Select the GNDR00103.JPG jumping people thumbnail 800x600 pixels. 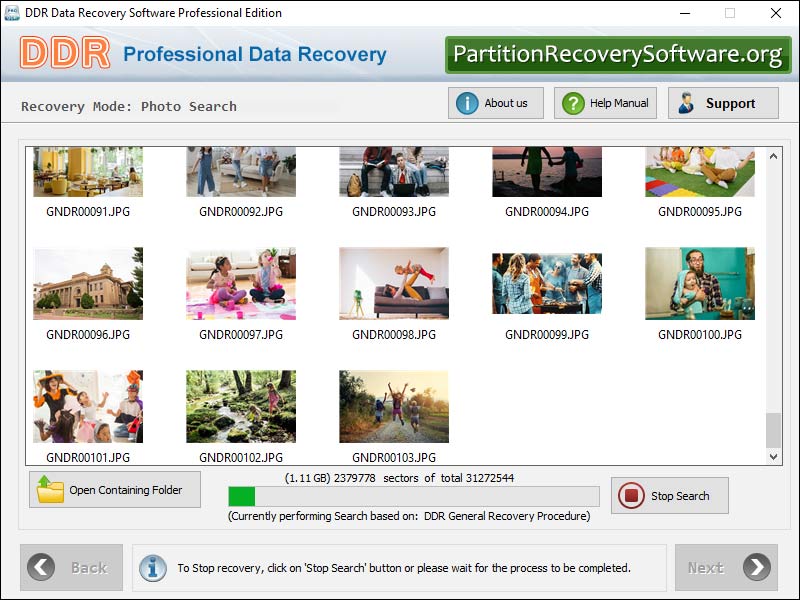click(x=394, y=407)
